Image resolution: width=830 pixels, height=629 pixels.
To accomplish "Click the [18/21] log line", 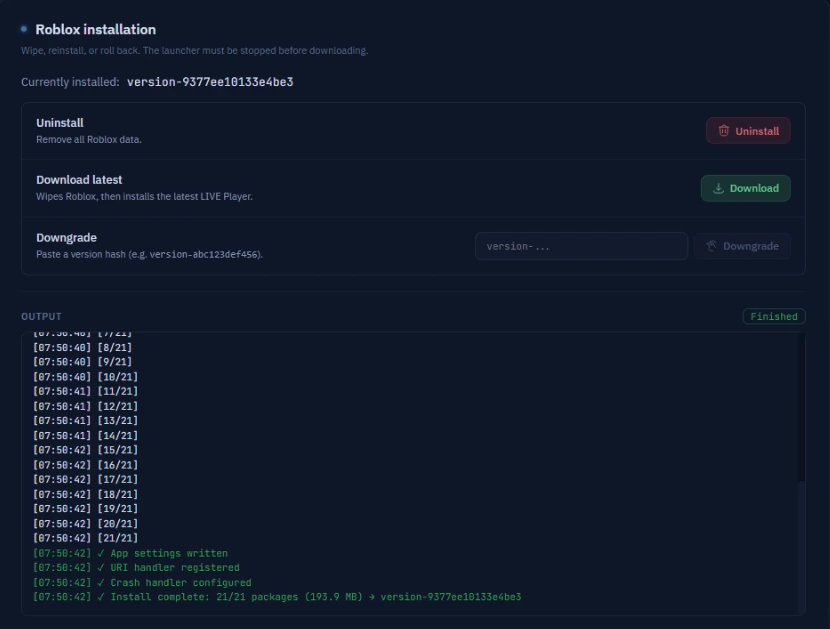I will [x=85, y=495].
